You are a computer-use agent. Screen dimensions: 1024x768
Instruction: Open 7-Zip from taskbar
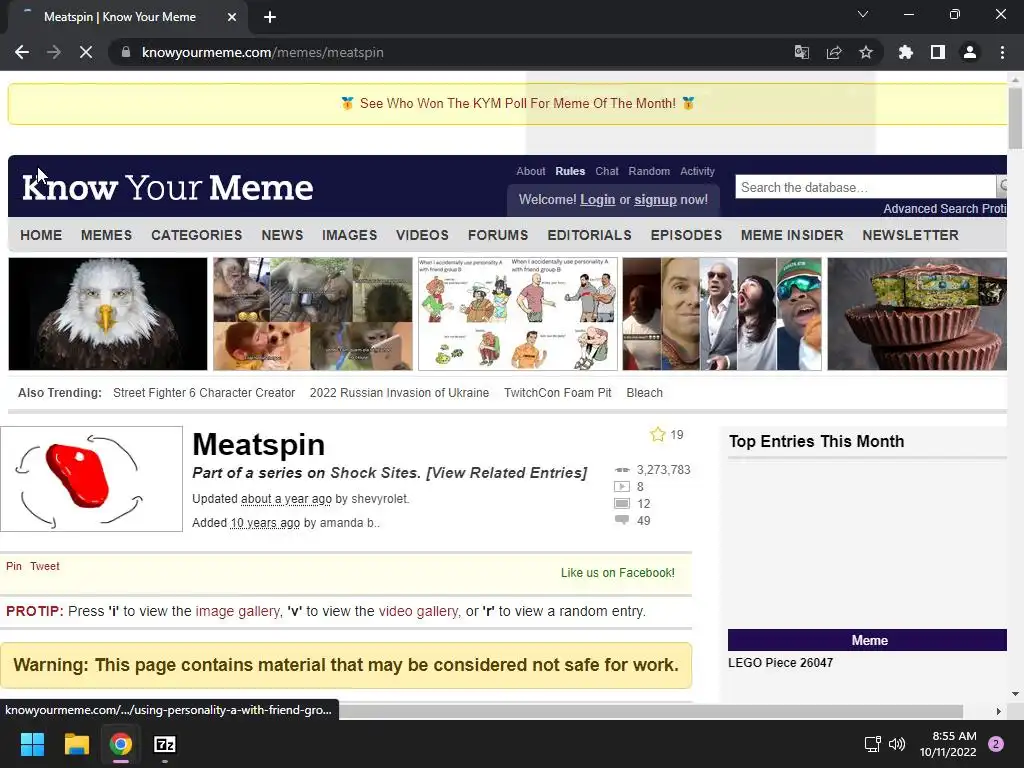(165, 744)
